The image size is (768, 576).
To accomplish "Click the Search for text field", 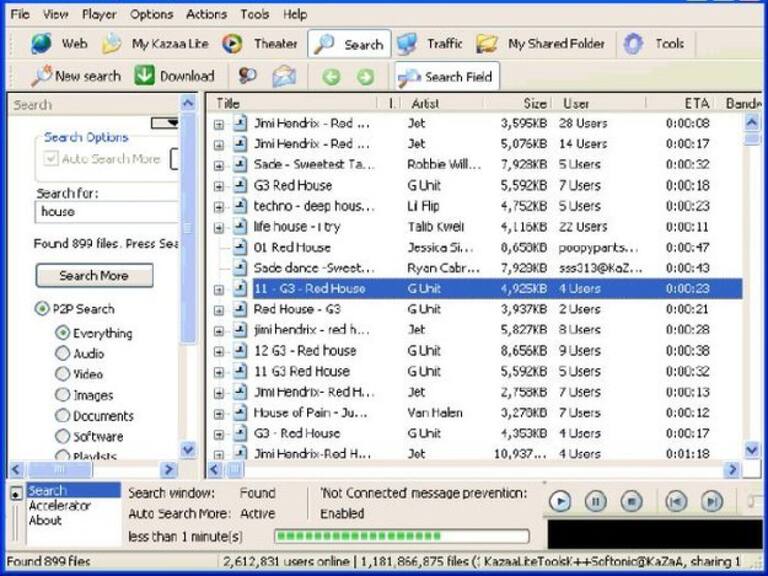I will point(105,212).
